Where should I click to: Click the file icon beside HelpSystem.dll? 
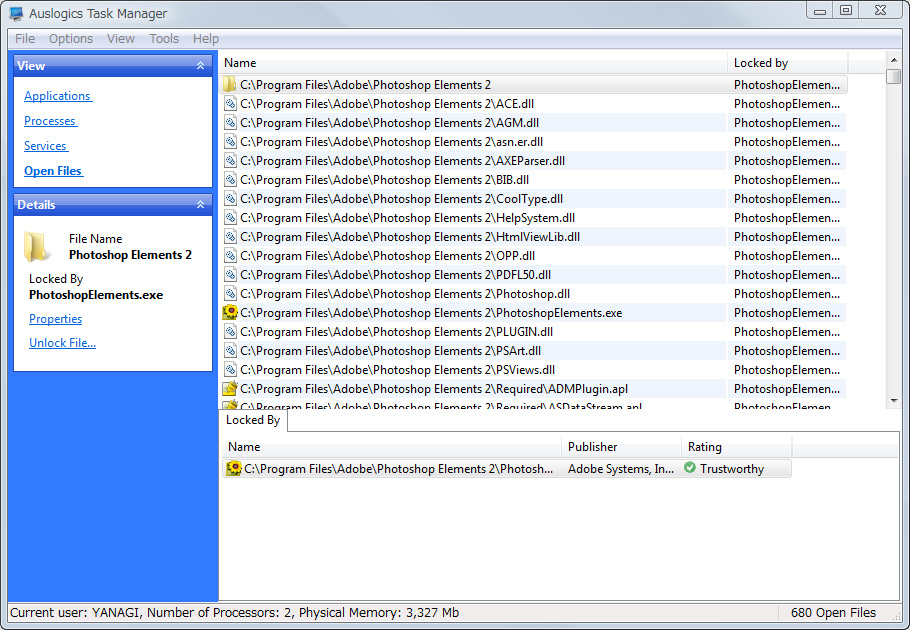tap(230, 218)
